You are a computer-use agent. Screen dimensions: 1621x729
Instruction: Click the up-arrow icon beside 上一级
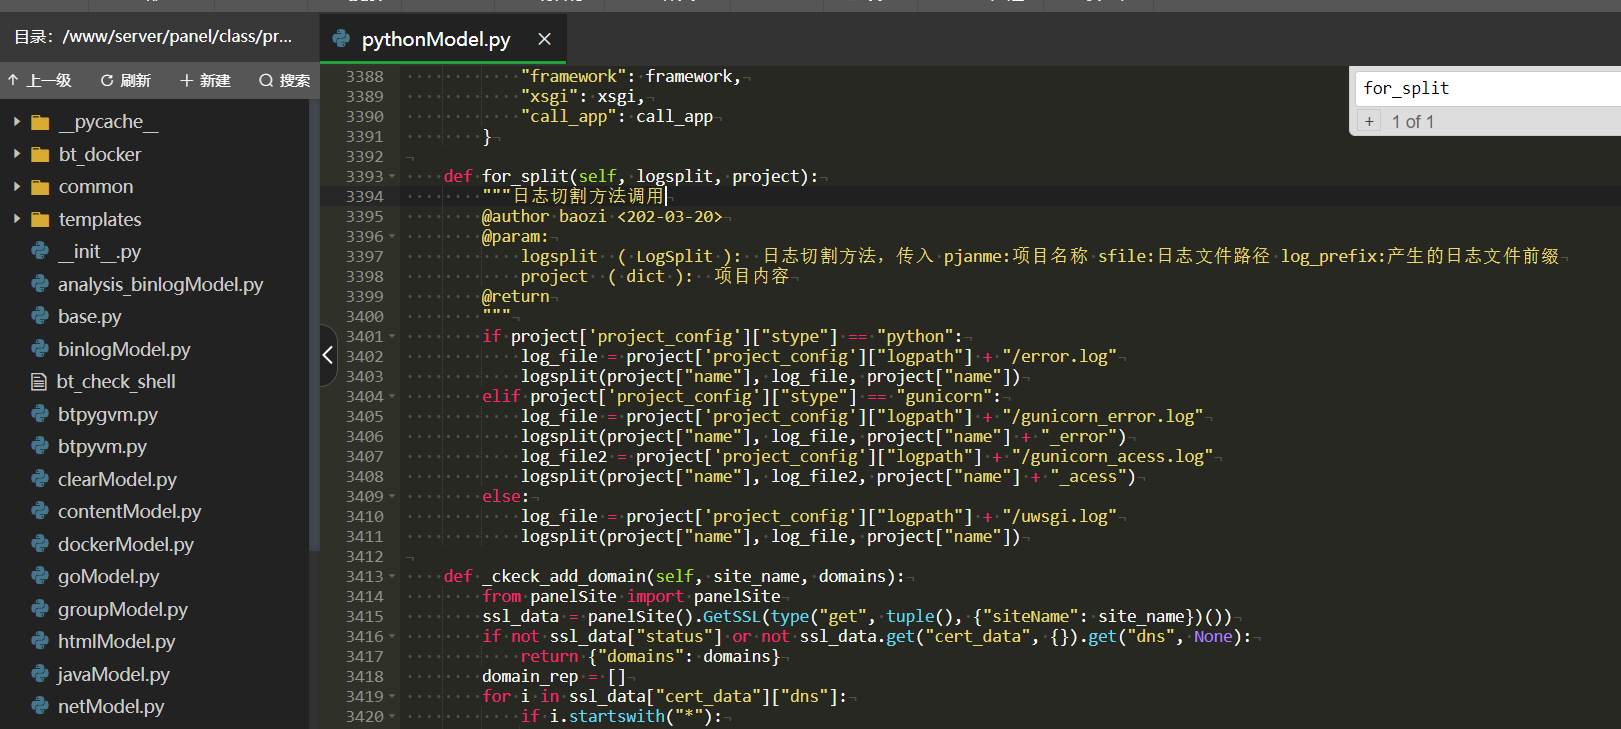pyautogui.click(x=13, y=80)
